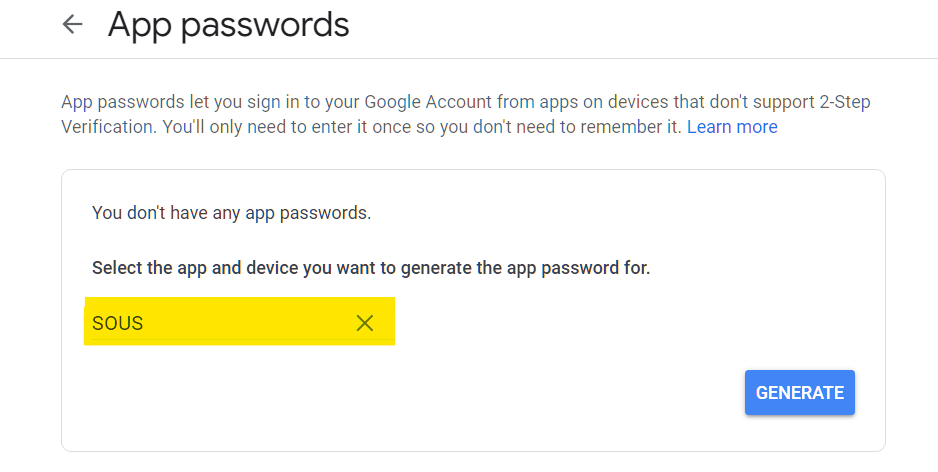
Task: Click the words '2-Step' in the description
Action: pyautogui.click(x=845, y=102)
